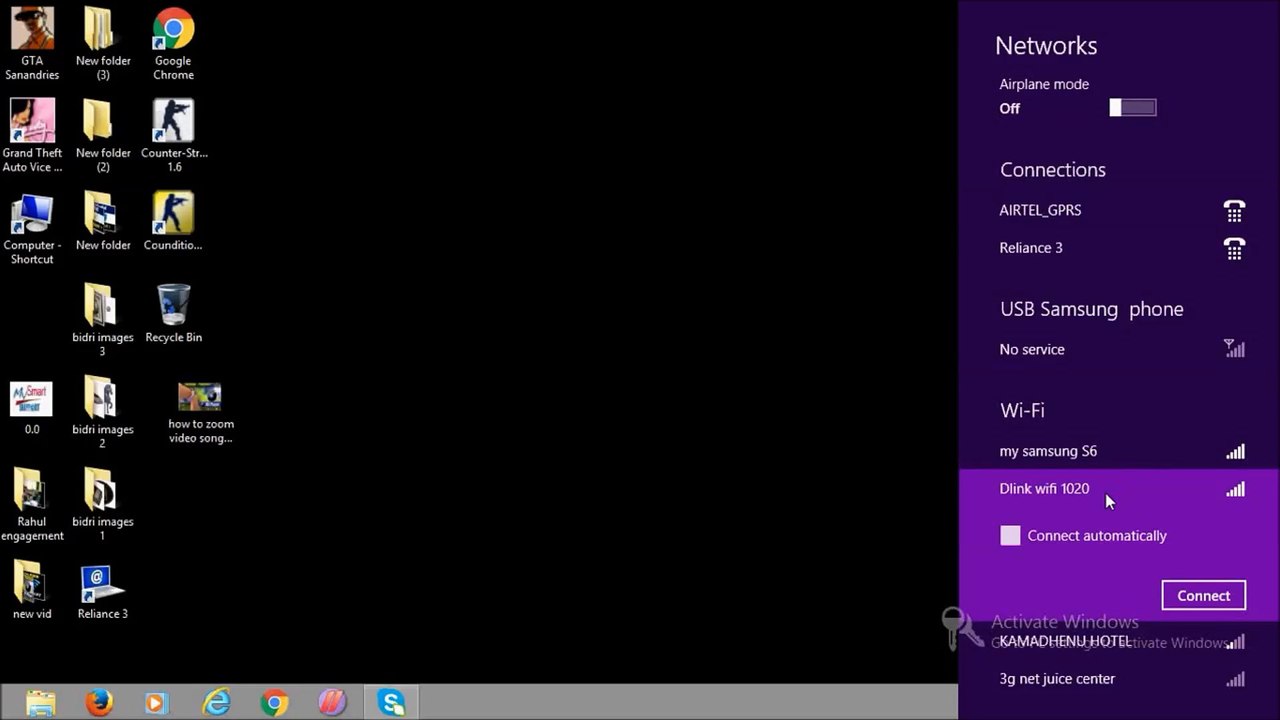1280x720 pixels.
Task: Click the Dlink wifi 1020 signal bars
Action: coord(1236,489)
